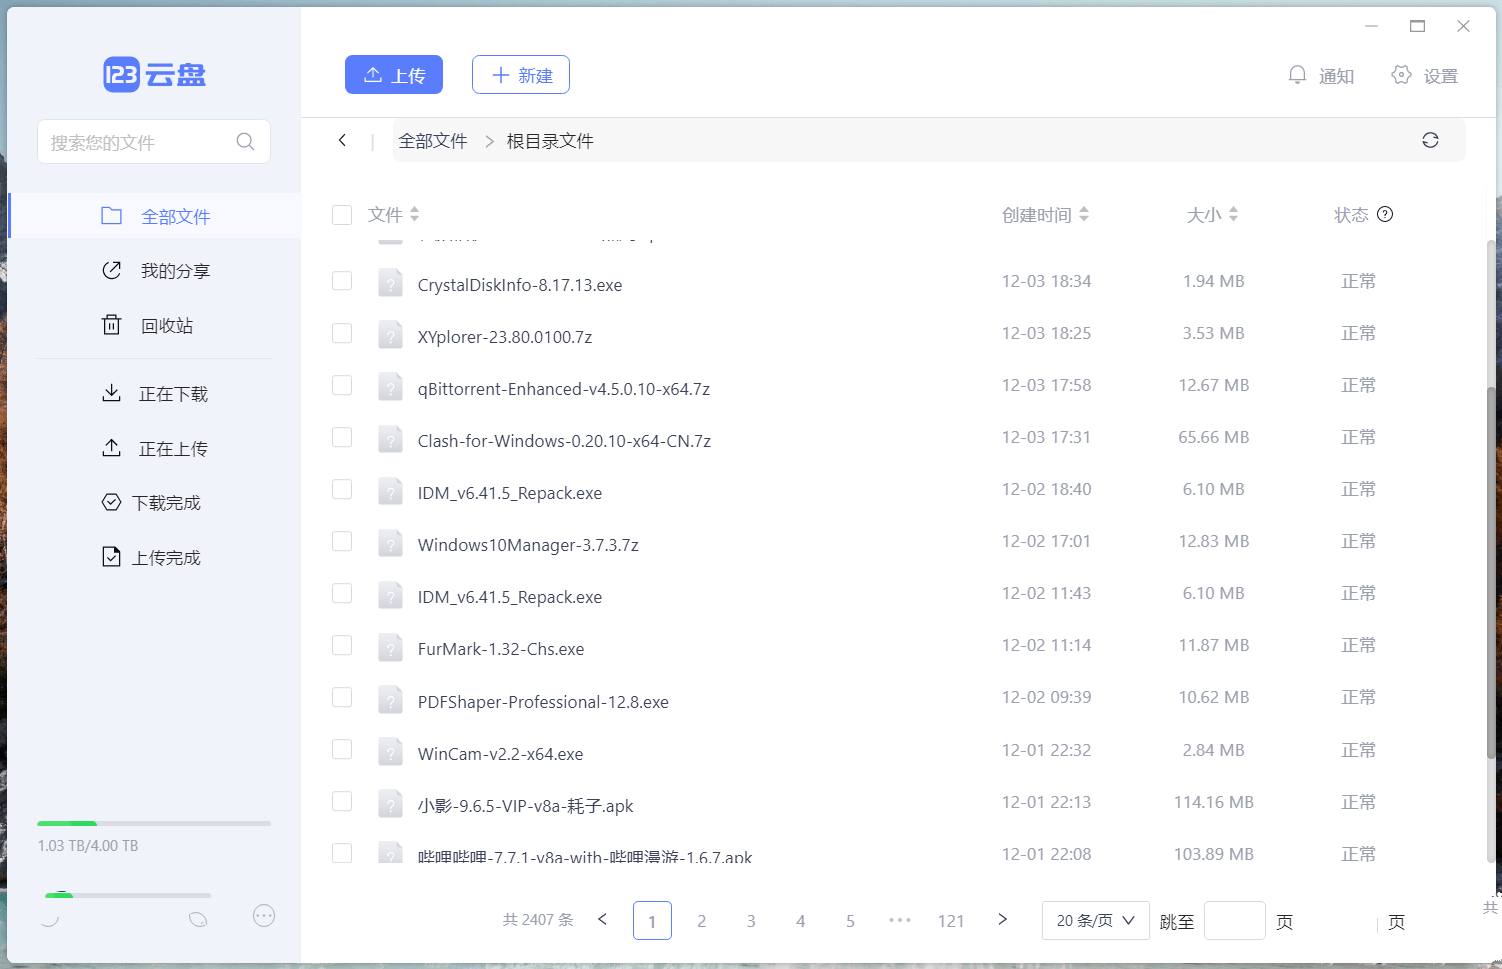1502x969 pixels.
Task: Open 回收站 in the sidebar
Action: 166,326
